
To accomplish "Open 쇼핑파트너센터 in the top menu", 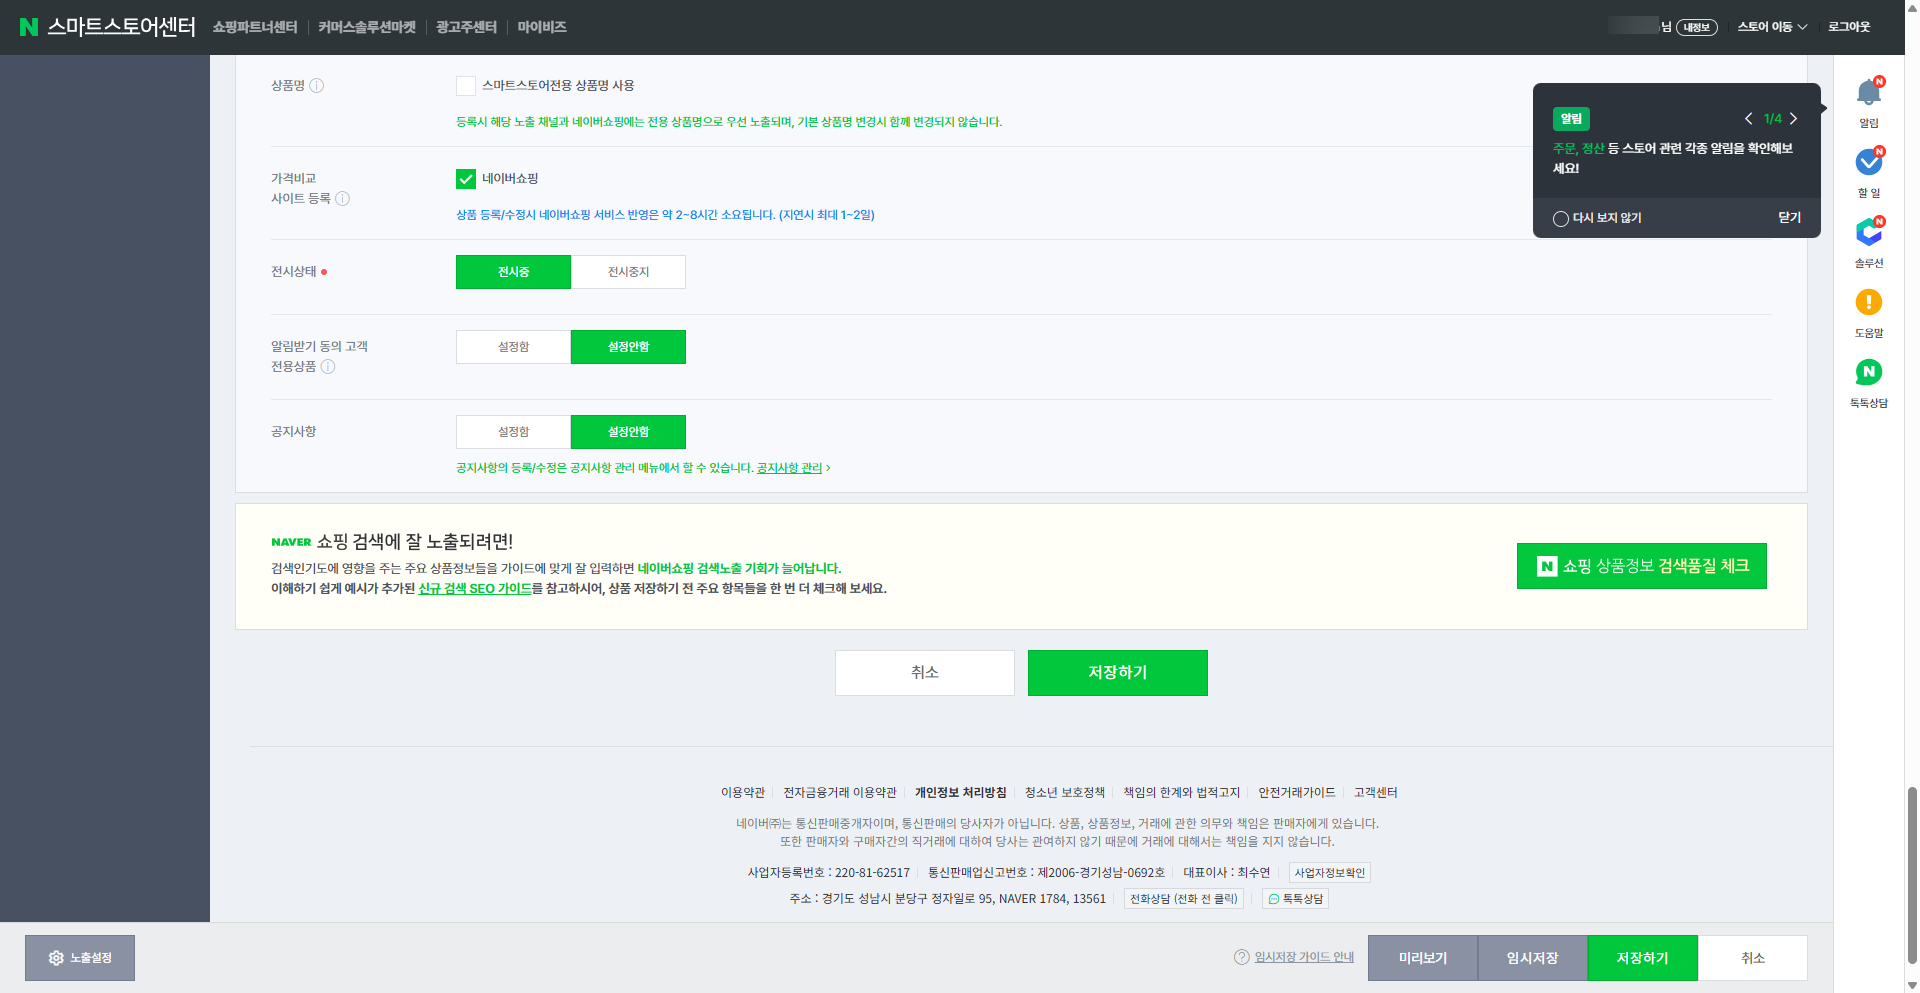I will [x=255, y=27].
